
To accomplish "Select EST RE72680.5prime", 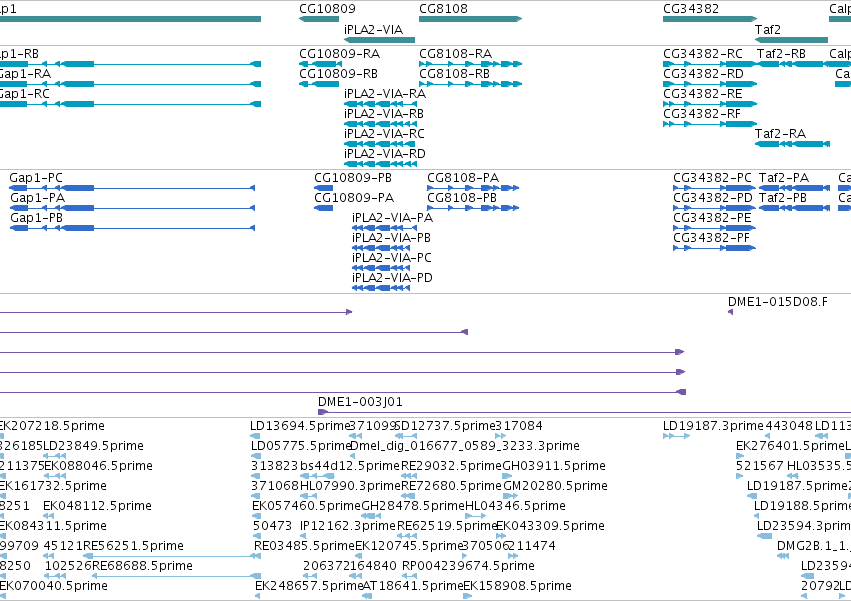I will (452, 486).
